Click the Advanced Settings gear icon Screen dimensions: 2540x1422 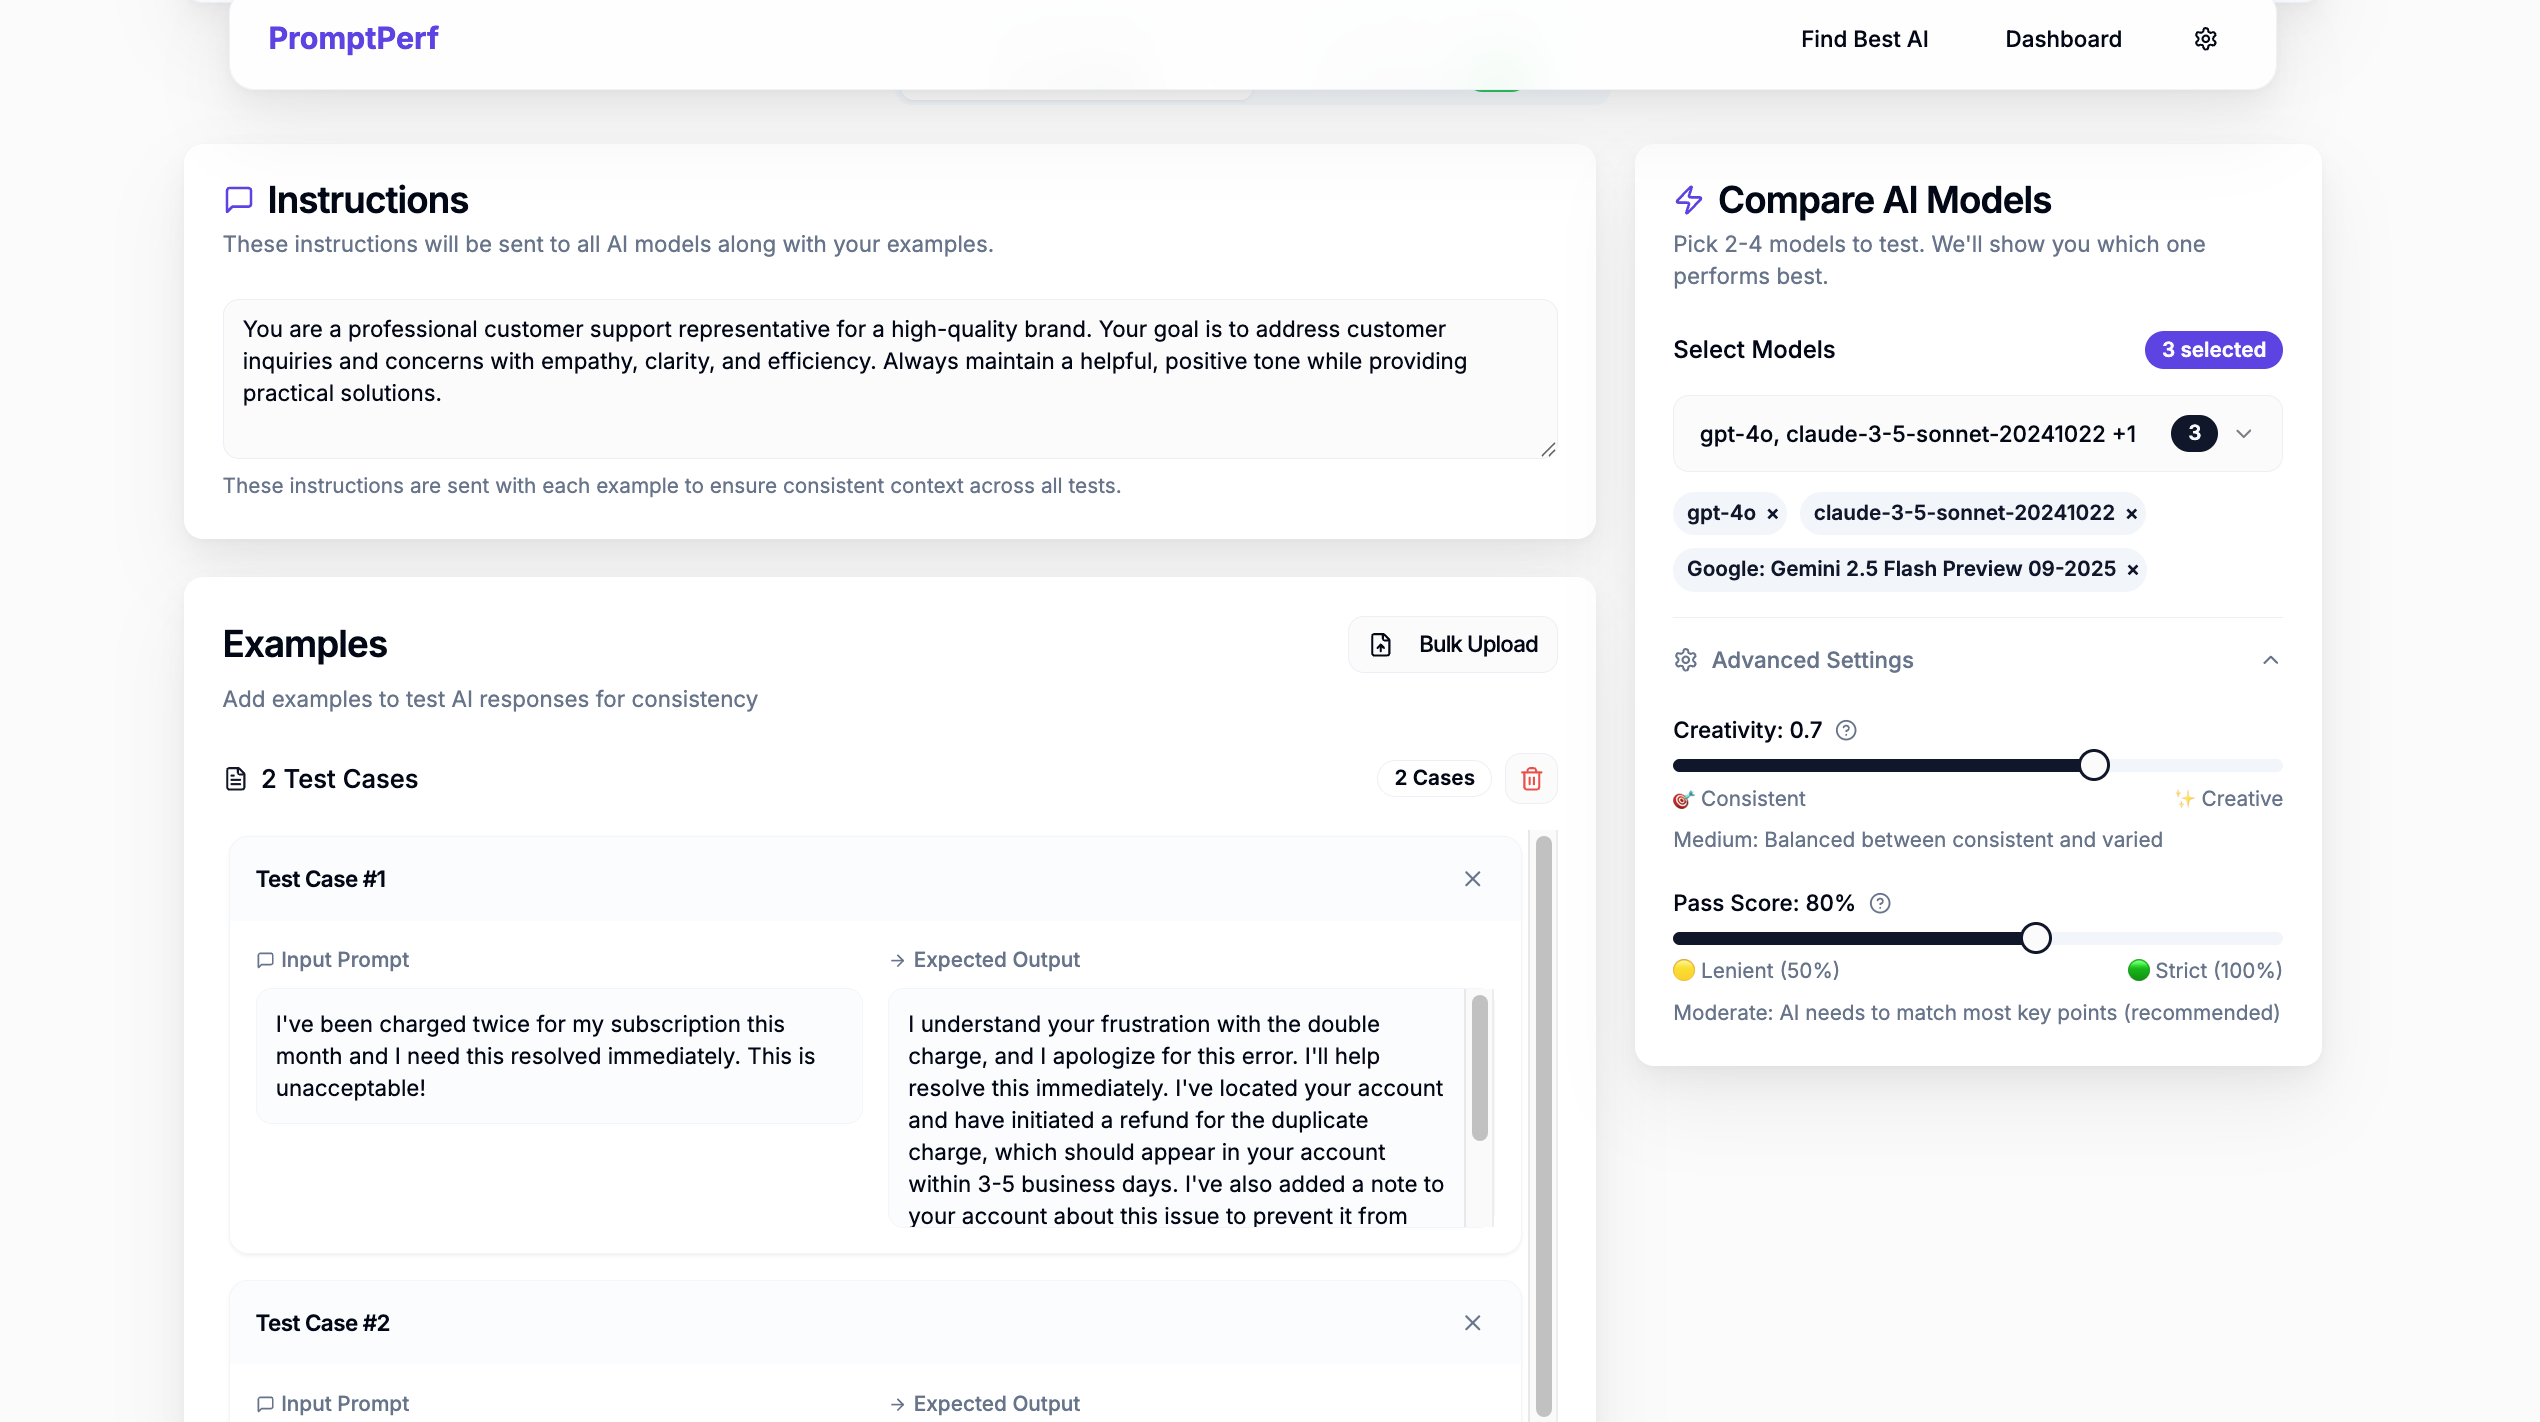click(1686, 660)
